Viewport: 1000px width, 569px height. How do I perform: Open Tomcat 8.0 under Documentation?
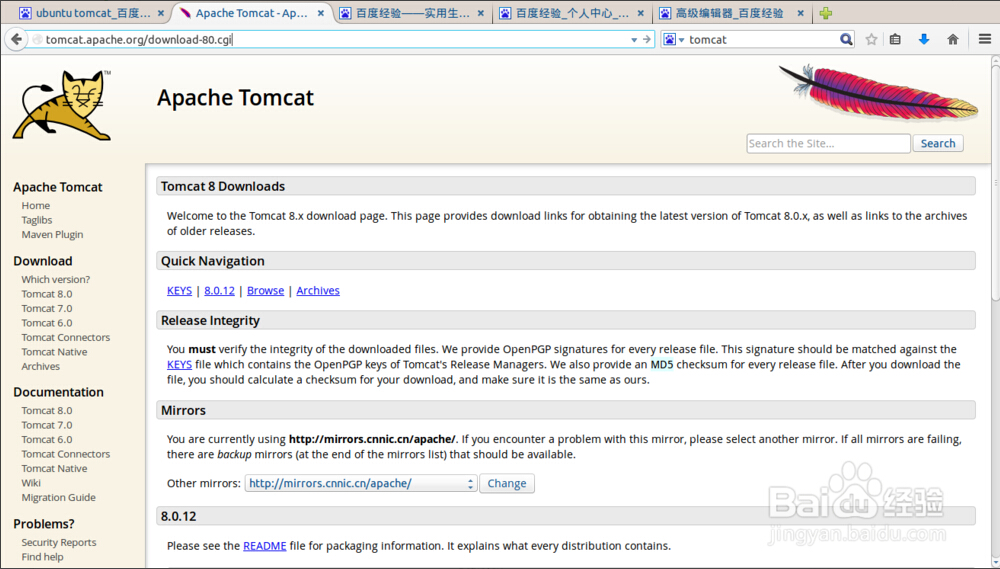(x=47, y=411)
